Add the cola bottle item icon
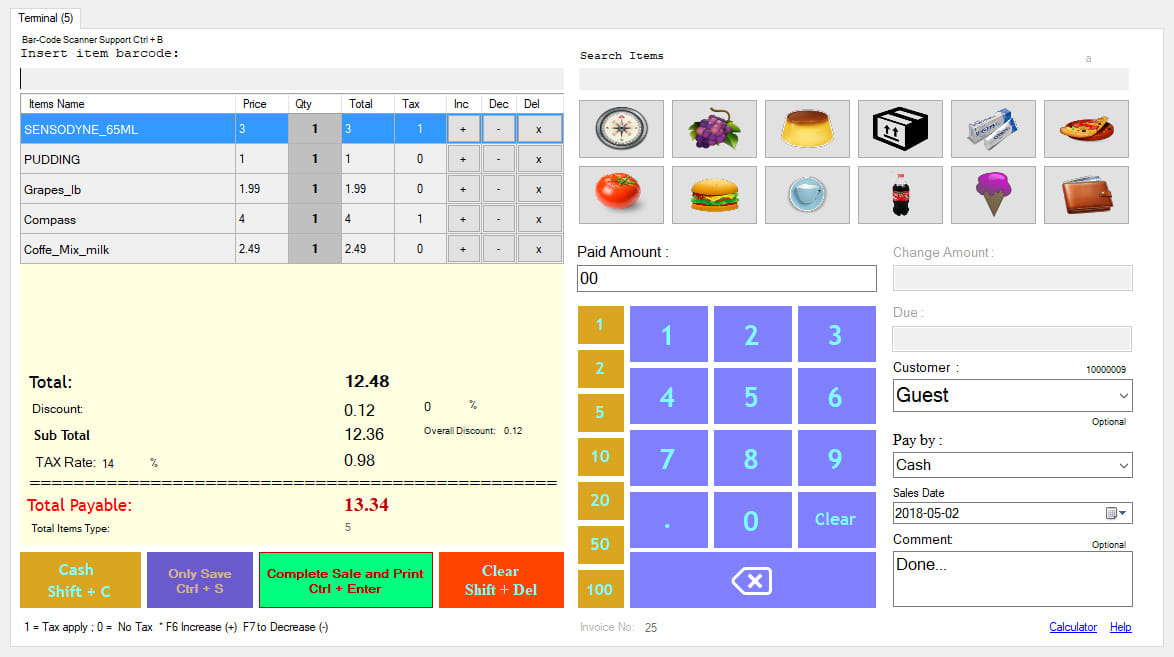Image resolution: width=1174 pixels, height=657 pixels. click(900, 195)
